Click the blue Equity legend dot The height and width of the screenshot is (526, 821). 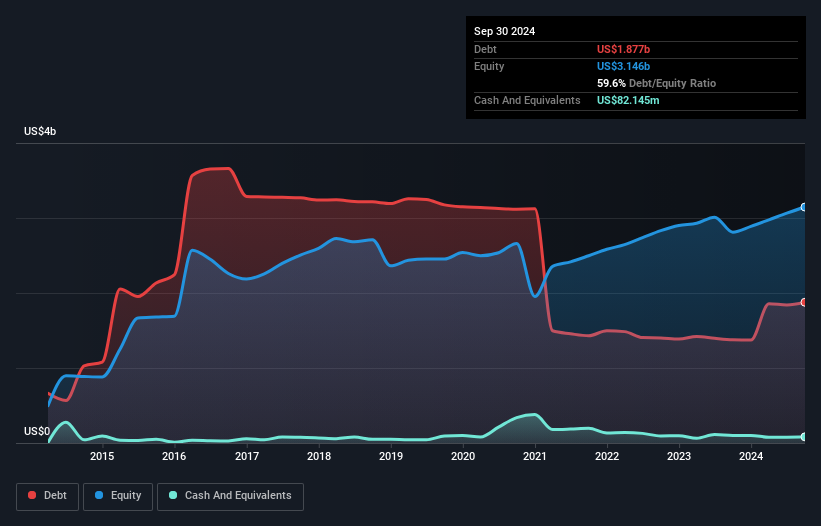click(x=99, y=495)
